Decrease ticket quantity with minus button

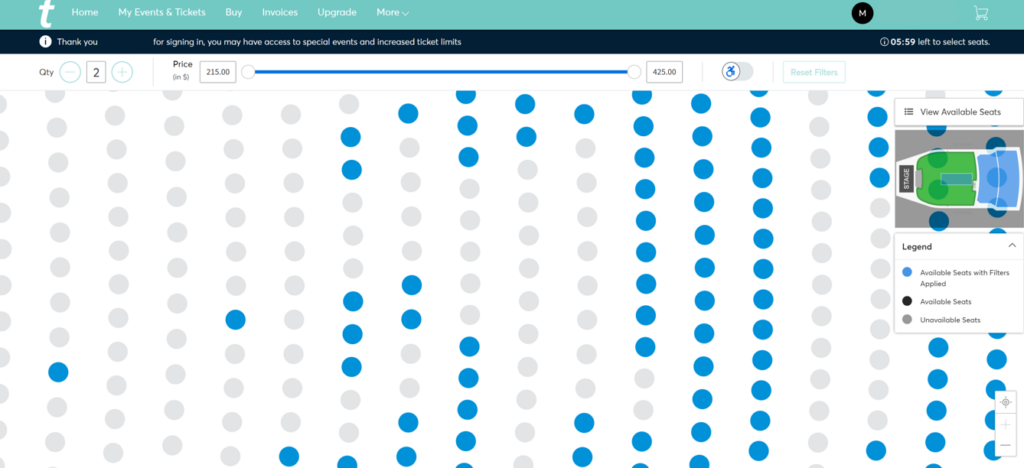click(x=70, y=72)
